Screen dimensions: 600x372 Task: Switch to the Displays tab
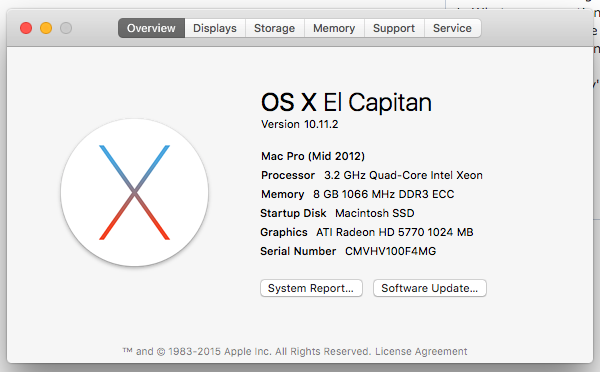(215, 28)
